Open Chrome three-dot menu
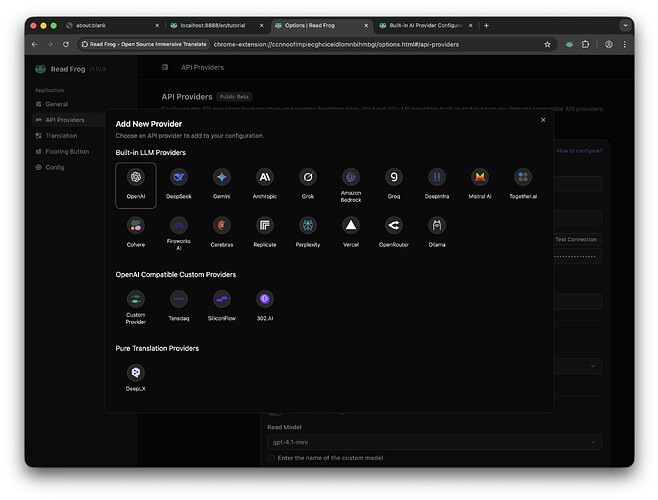Image resolution: width=658 pixels, height=500 pixels. click(x=624, y=44)
